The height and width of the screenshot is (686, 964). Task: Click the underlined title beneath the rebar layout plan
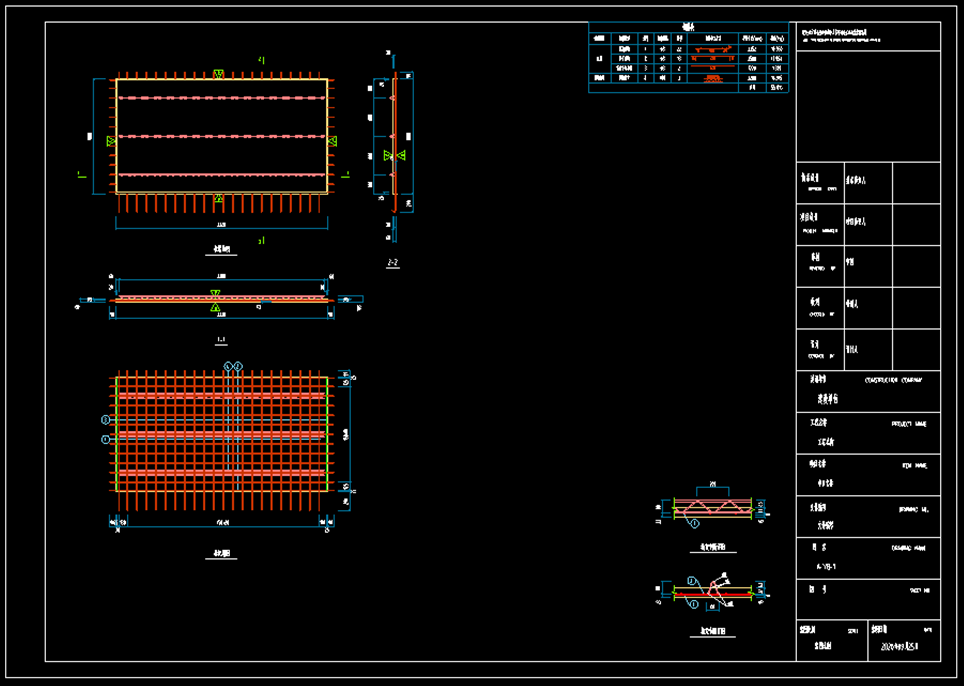(x=221, y=555)
